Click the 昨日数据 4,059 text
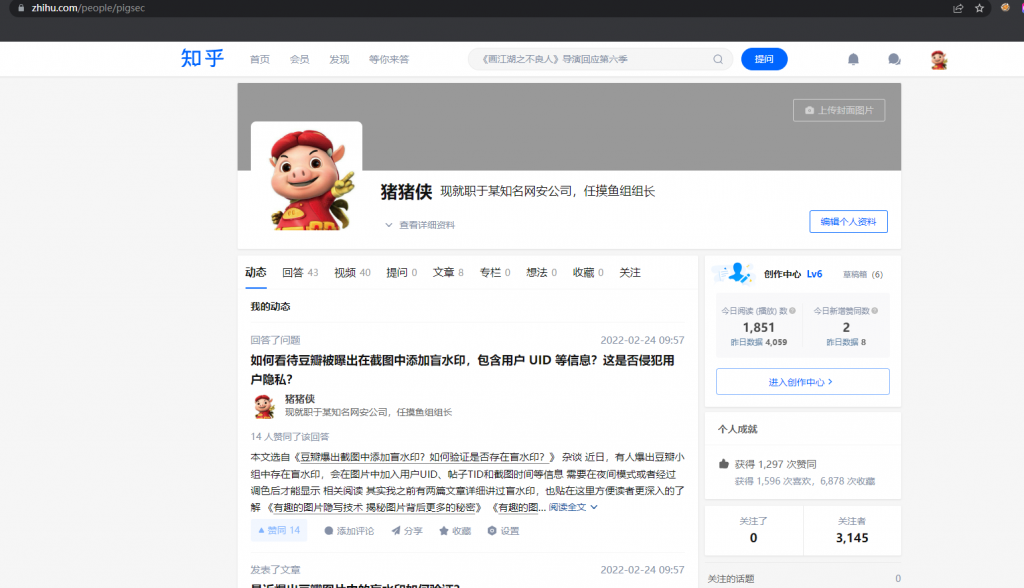The width and height of the screenshot is (1024, 588). pyautogui.click(x=758, y=342)
